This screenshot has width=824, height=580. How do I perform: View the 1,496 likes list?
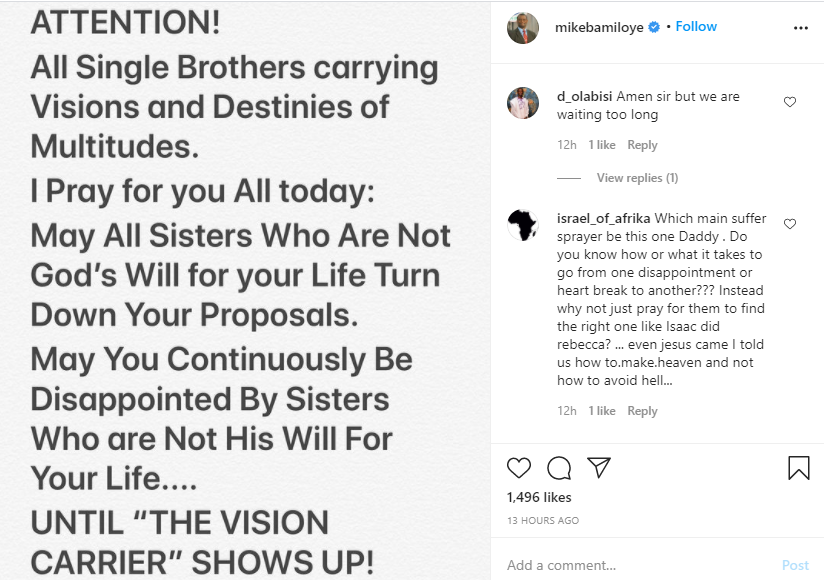click(x=539, y=497)
